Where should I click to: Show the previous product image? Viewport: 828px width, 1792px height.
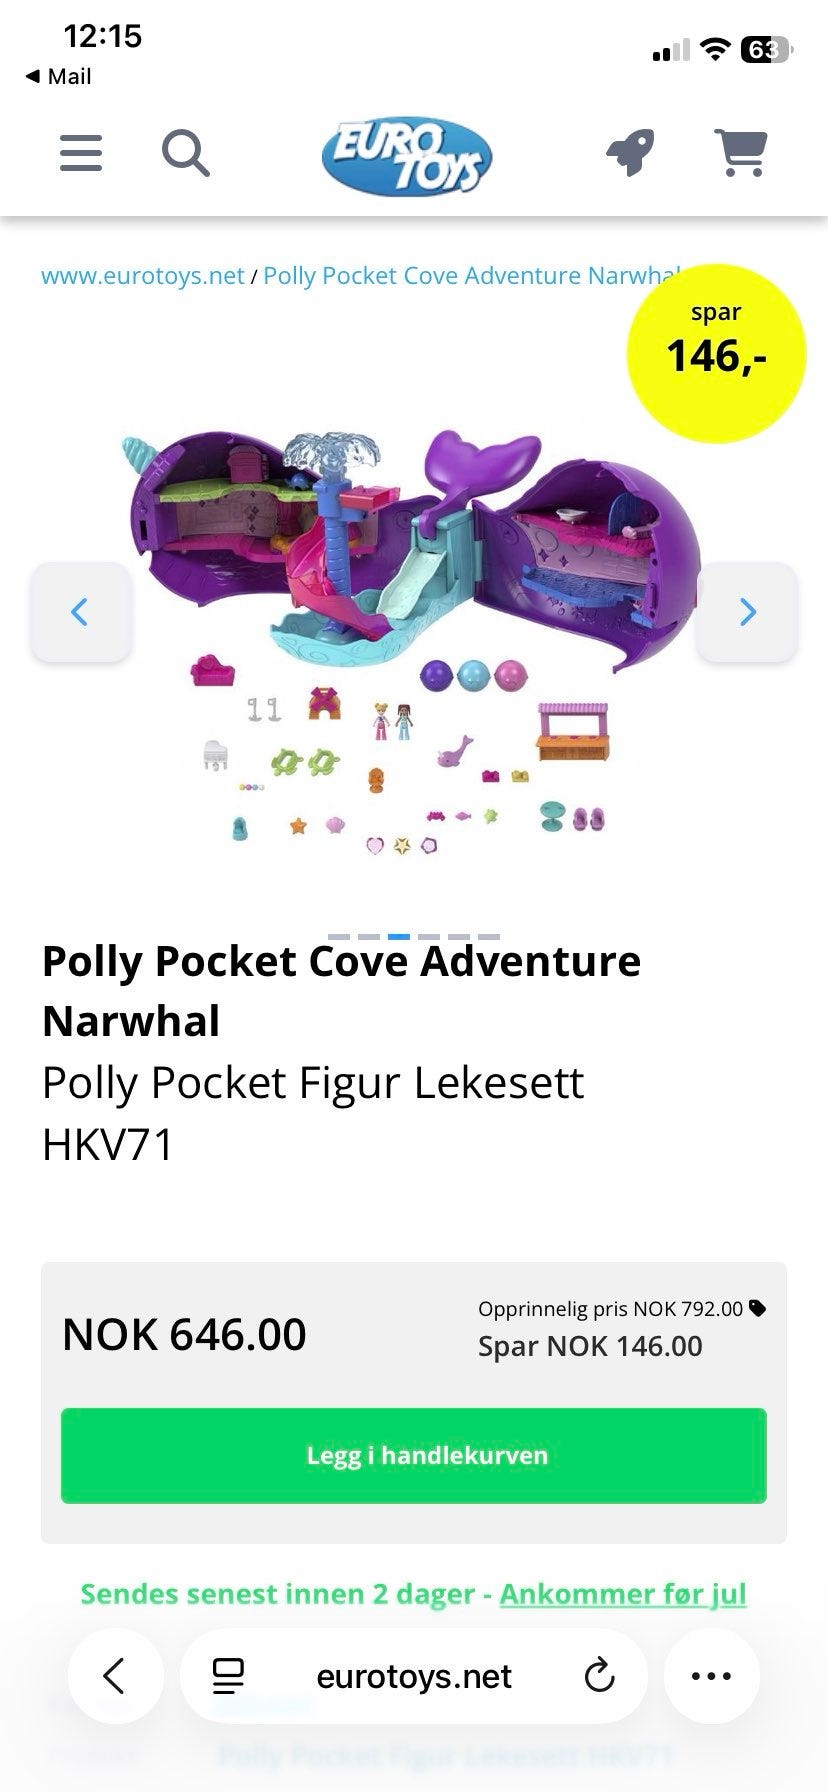pos(80,611)
